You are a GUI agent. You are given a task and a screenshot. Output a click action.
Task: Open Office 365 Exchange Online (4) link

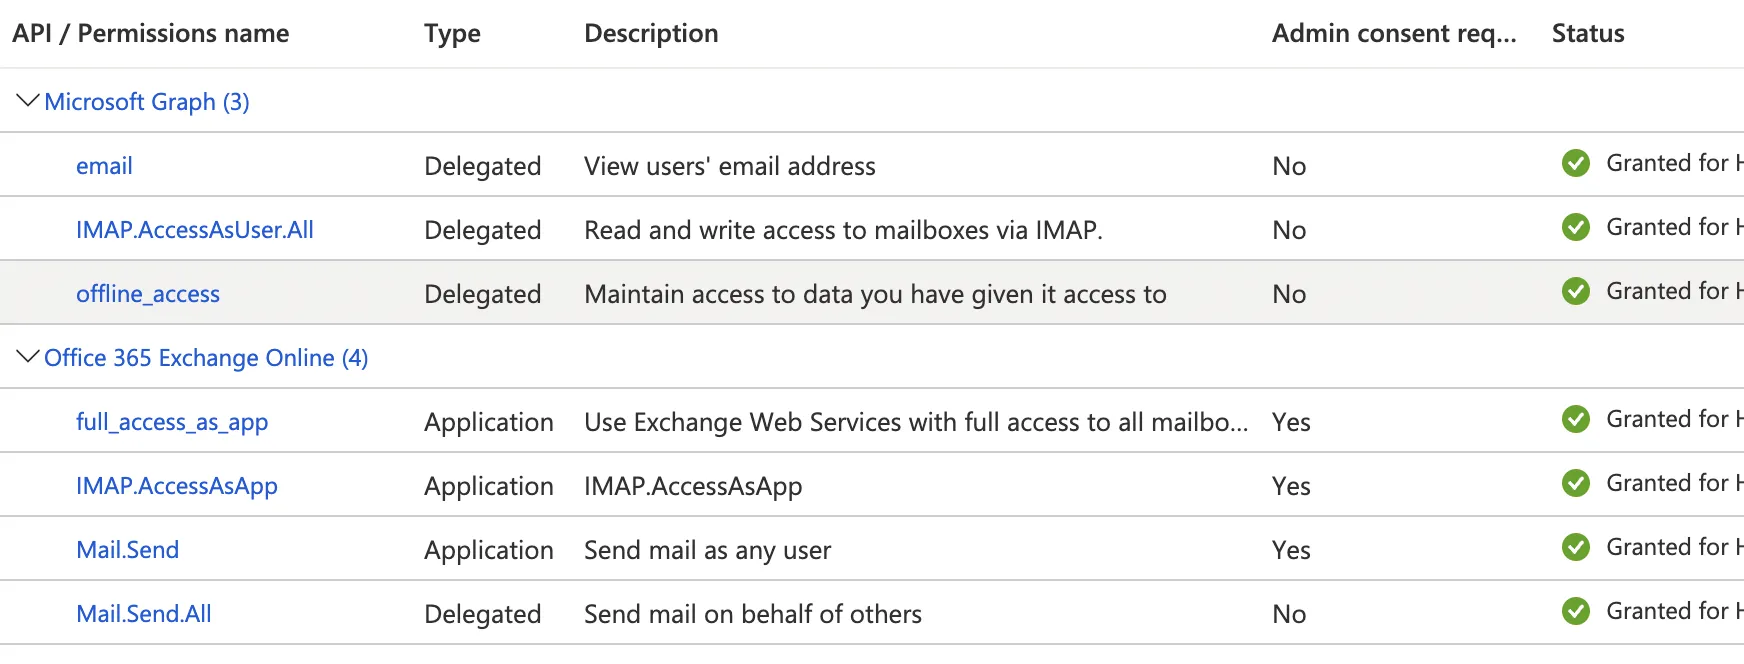click(x=206, y=358)
